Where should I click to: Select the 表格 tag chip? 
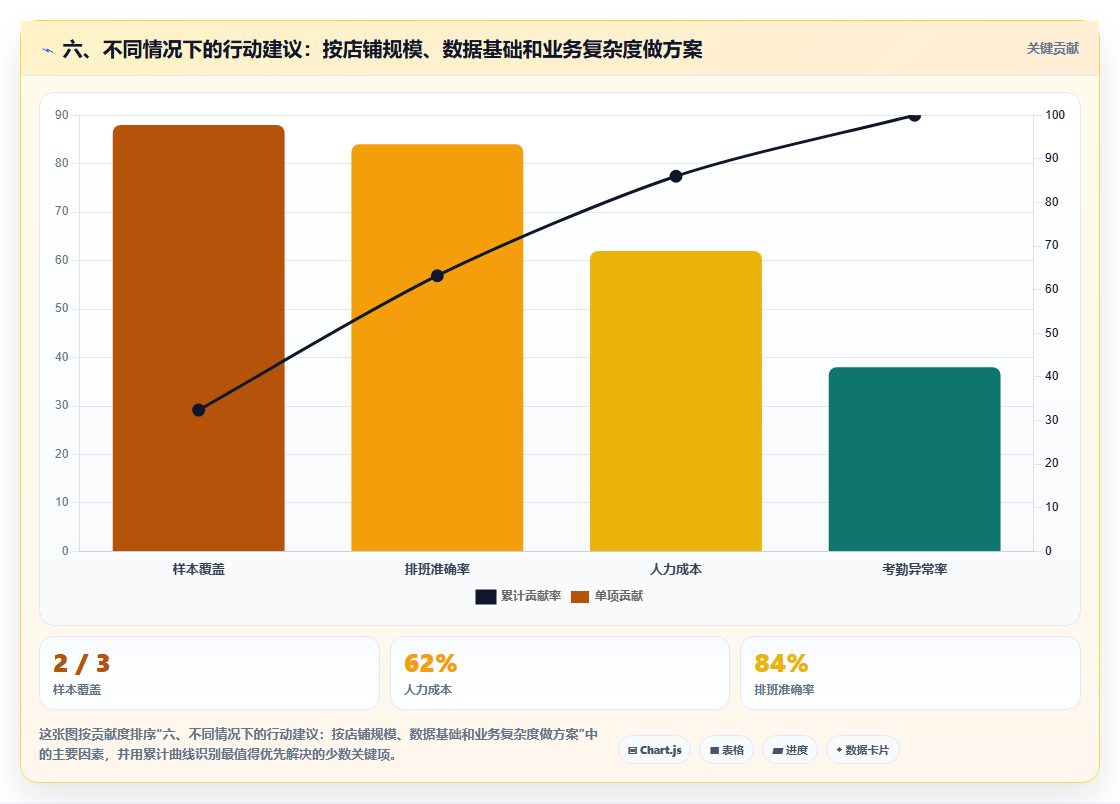pos(726,750)
